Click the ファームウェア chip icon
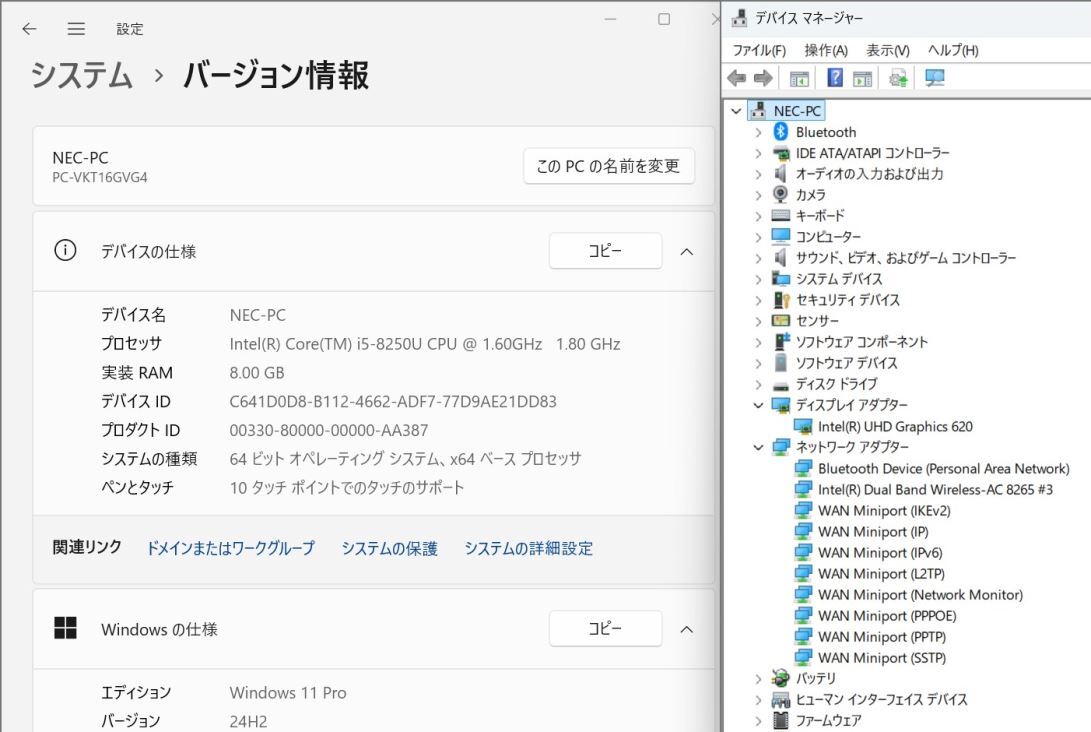 click(781, 720)
